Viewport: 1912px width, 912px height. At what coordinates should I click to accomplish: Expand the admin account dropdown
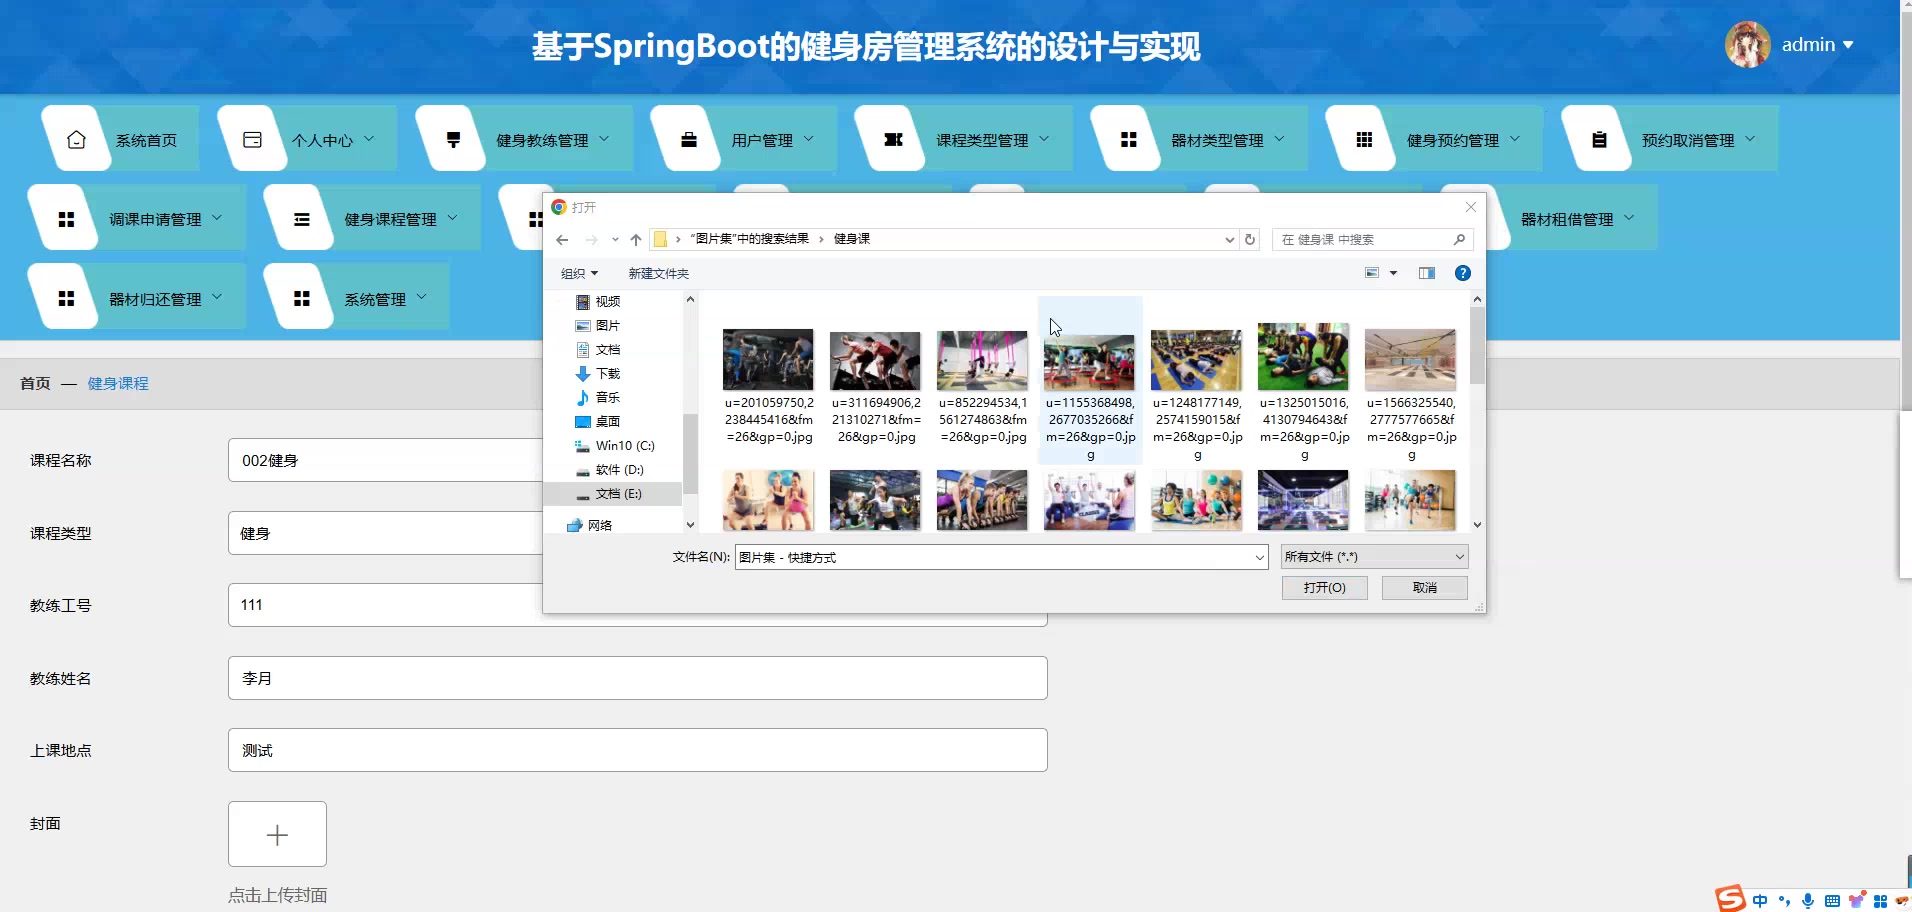[1819, 44]
